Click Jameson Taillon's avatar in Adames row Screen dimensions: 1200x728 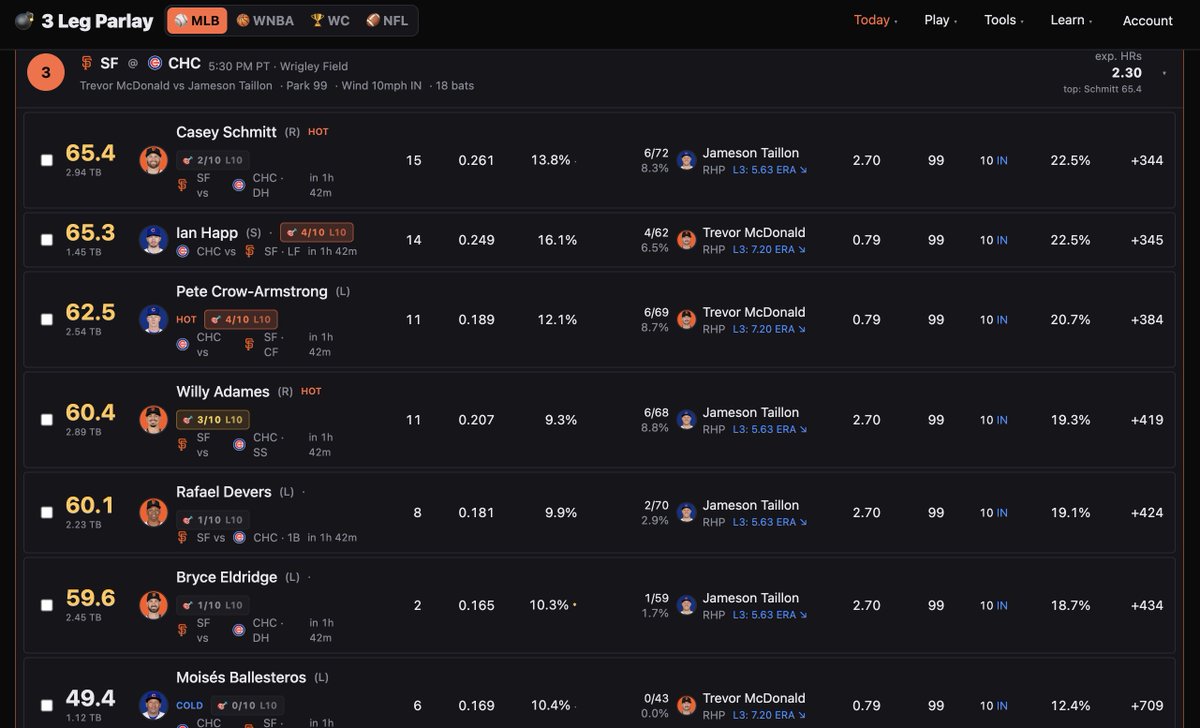[x=686, y=420]
